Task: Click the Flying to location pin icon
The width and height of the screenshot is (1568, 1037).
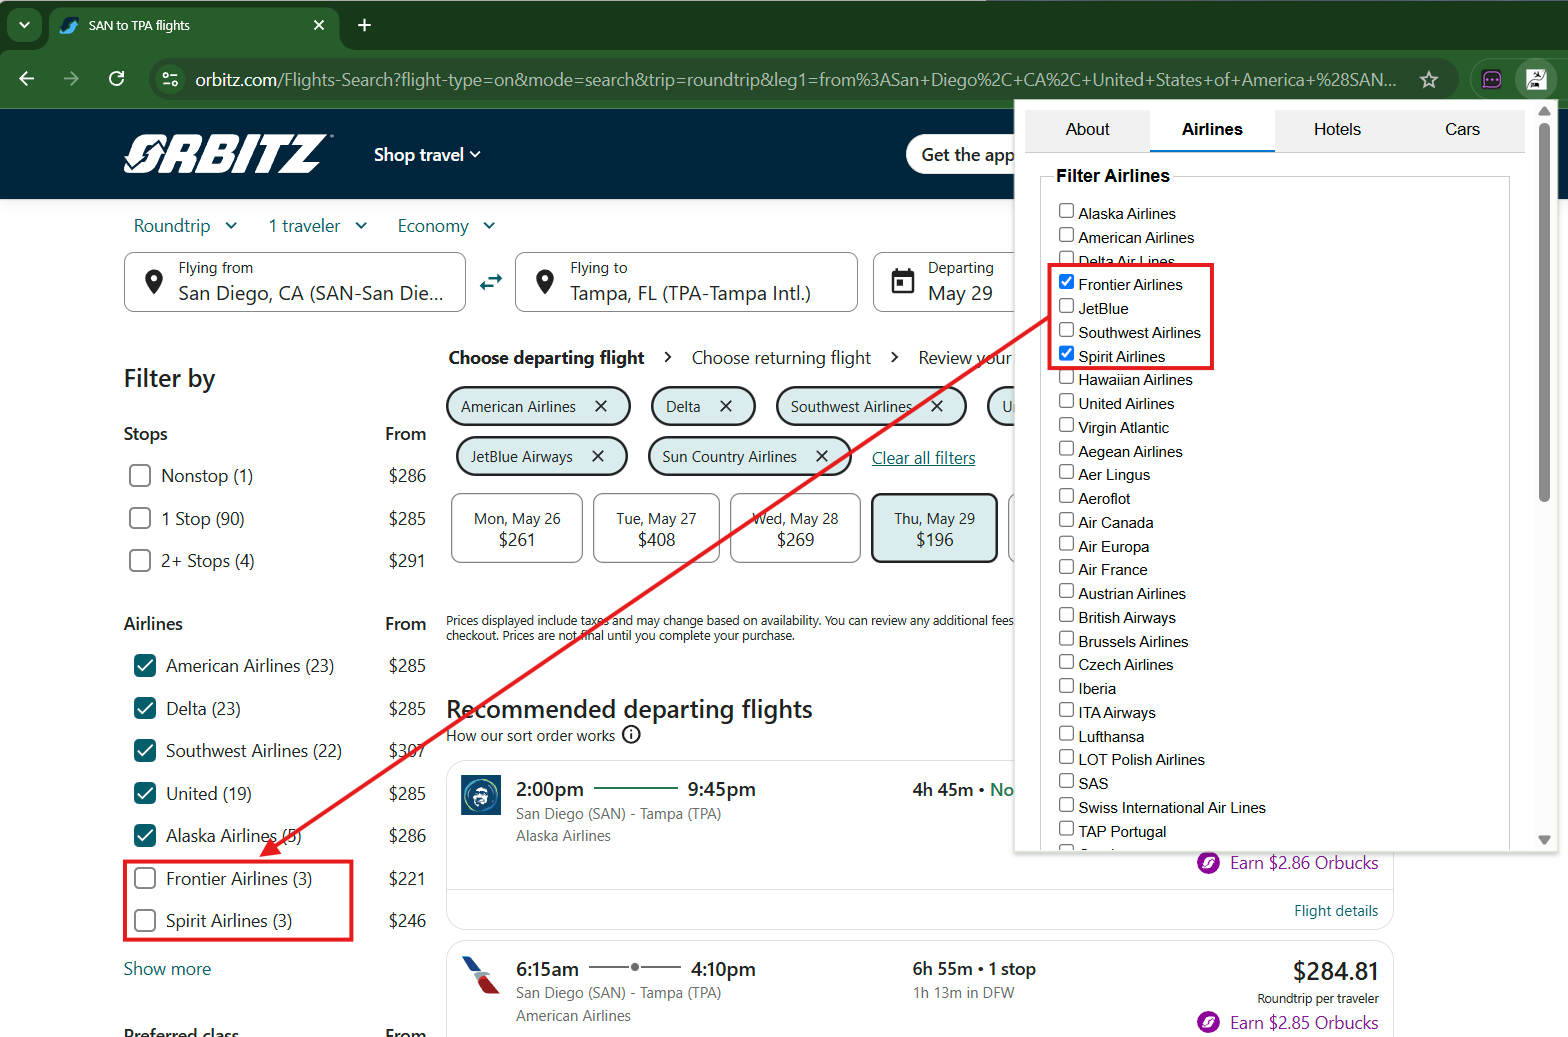Action: [545, 282]
